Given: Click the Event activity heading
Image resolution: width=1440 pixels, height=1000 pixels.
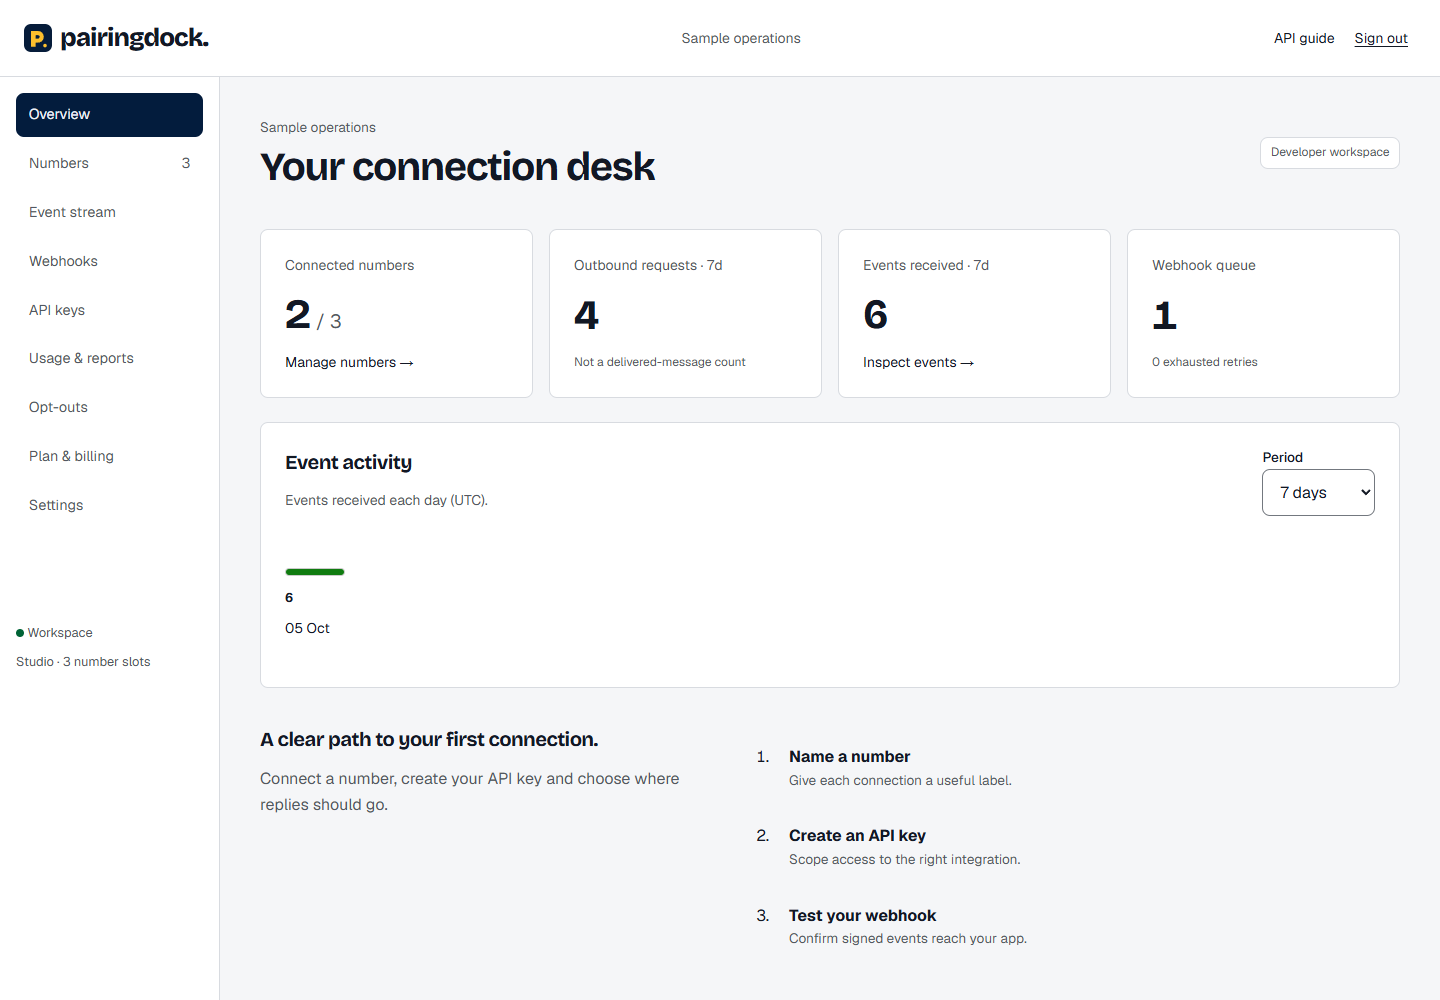Looking at the screenshot, I should (348, 463).
